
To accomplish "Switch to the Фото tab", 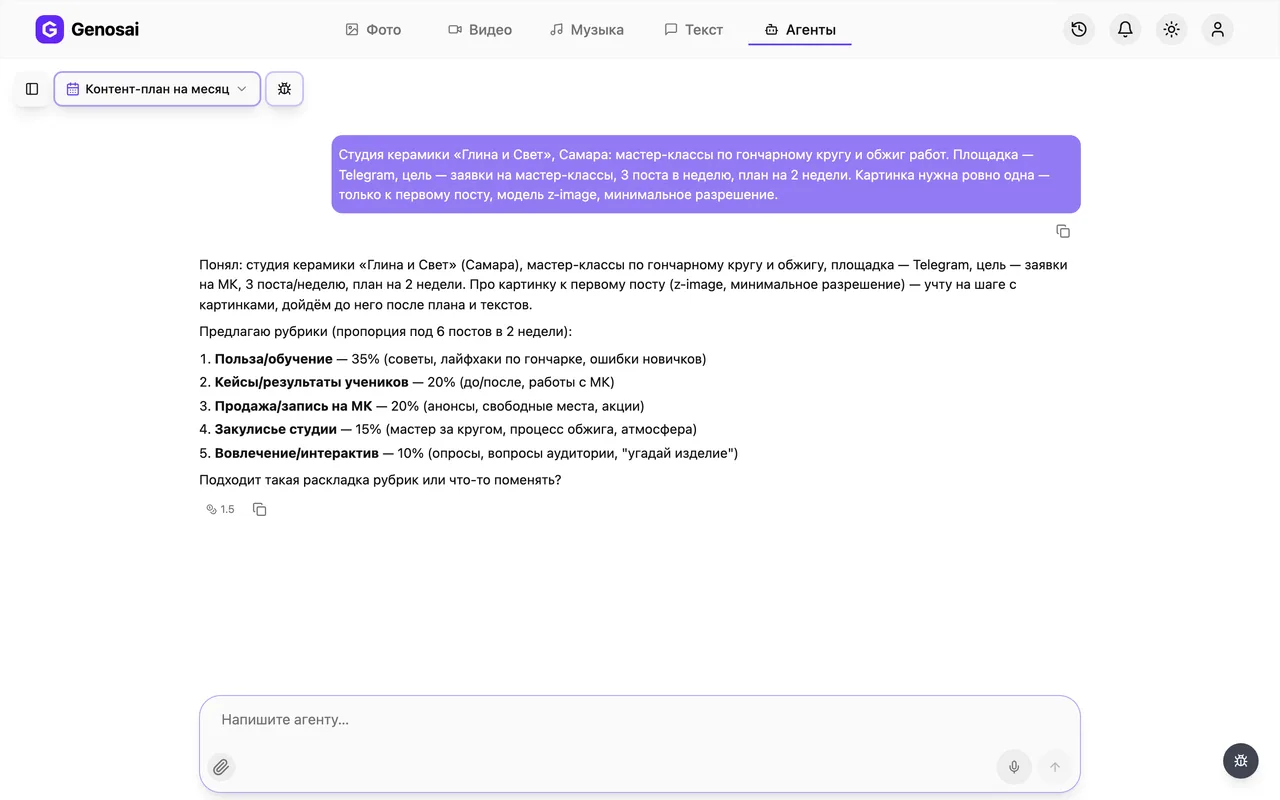I will [x=373, y=30].
